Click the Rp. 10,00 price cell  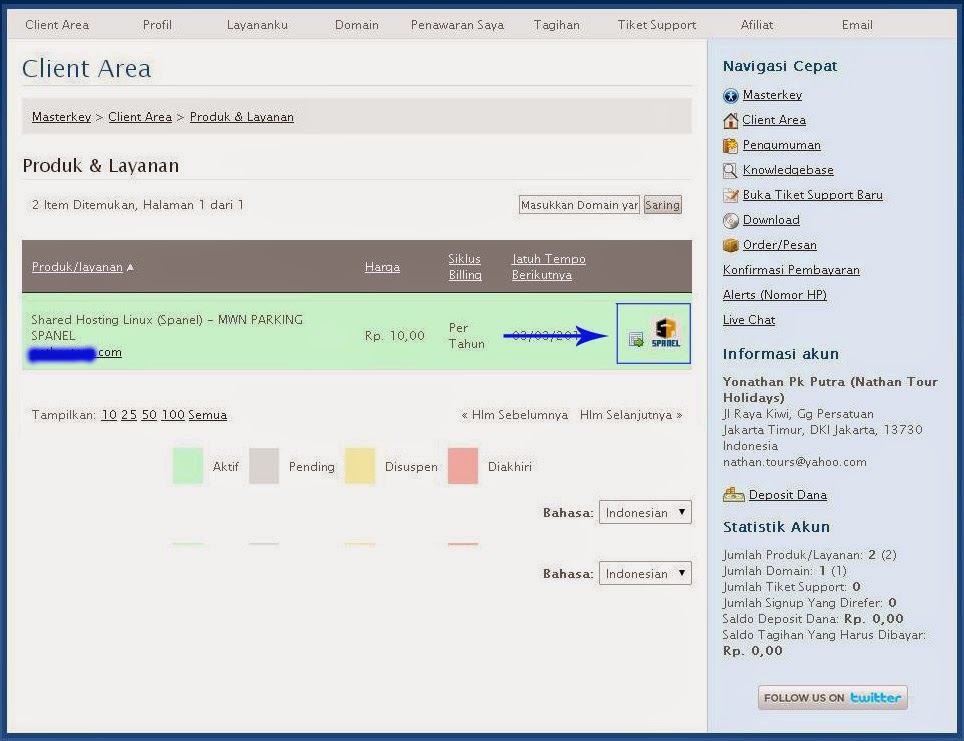pyautogui.click(x=395, y=336)
